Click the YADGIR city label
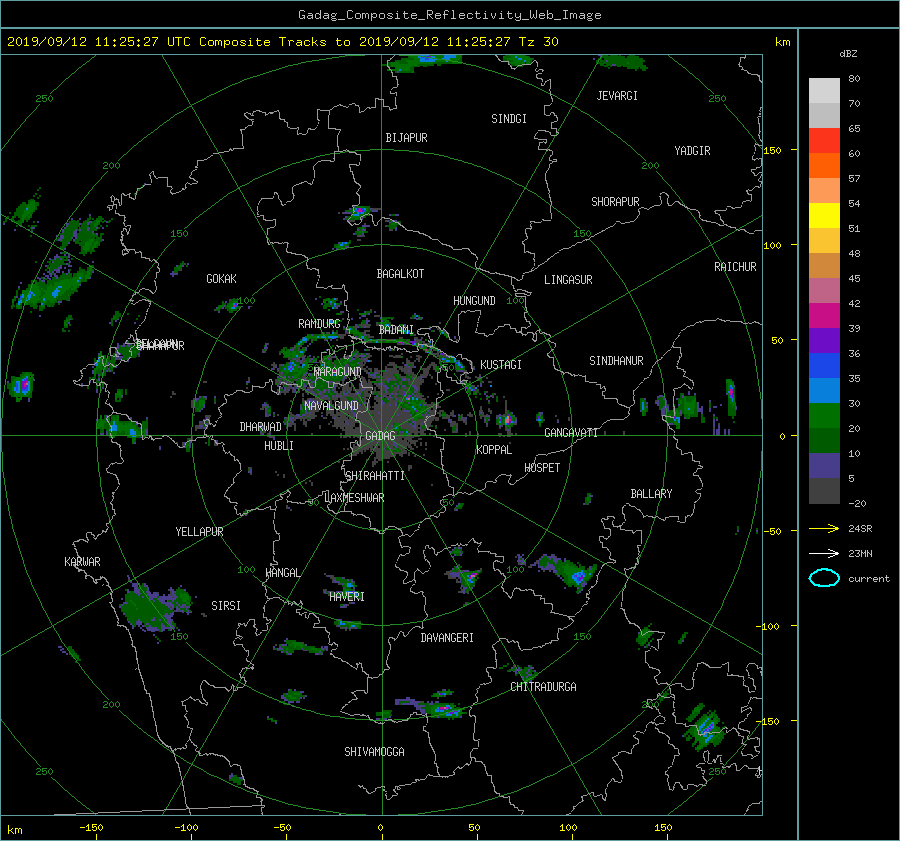 (x=692, y=151)
